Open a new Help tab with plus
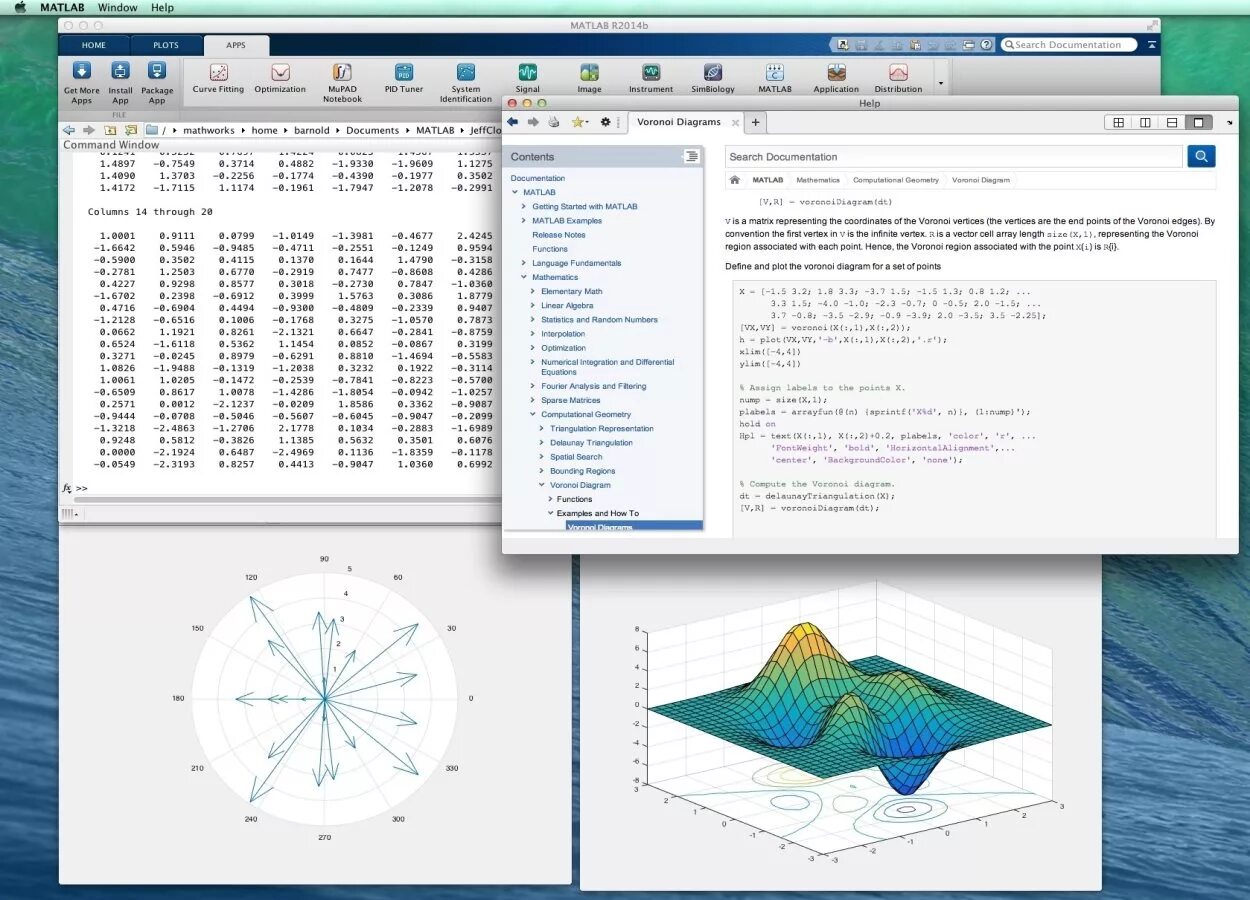The width and height of the screenshot is (1250, 900). (755, 122)
